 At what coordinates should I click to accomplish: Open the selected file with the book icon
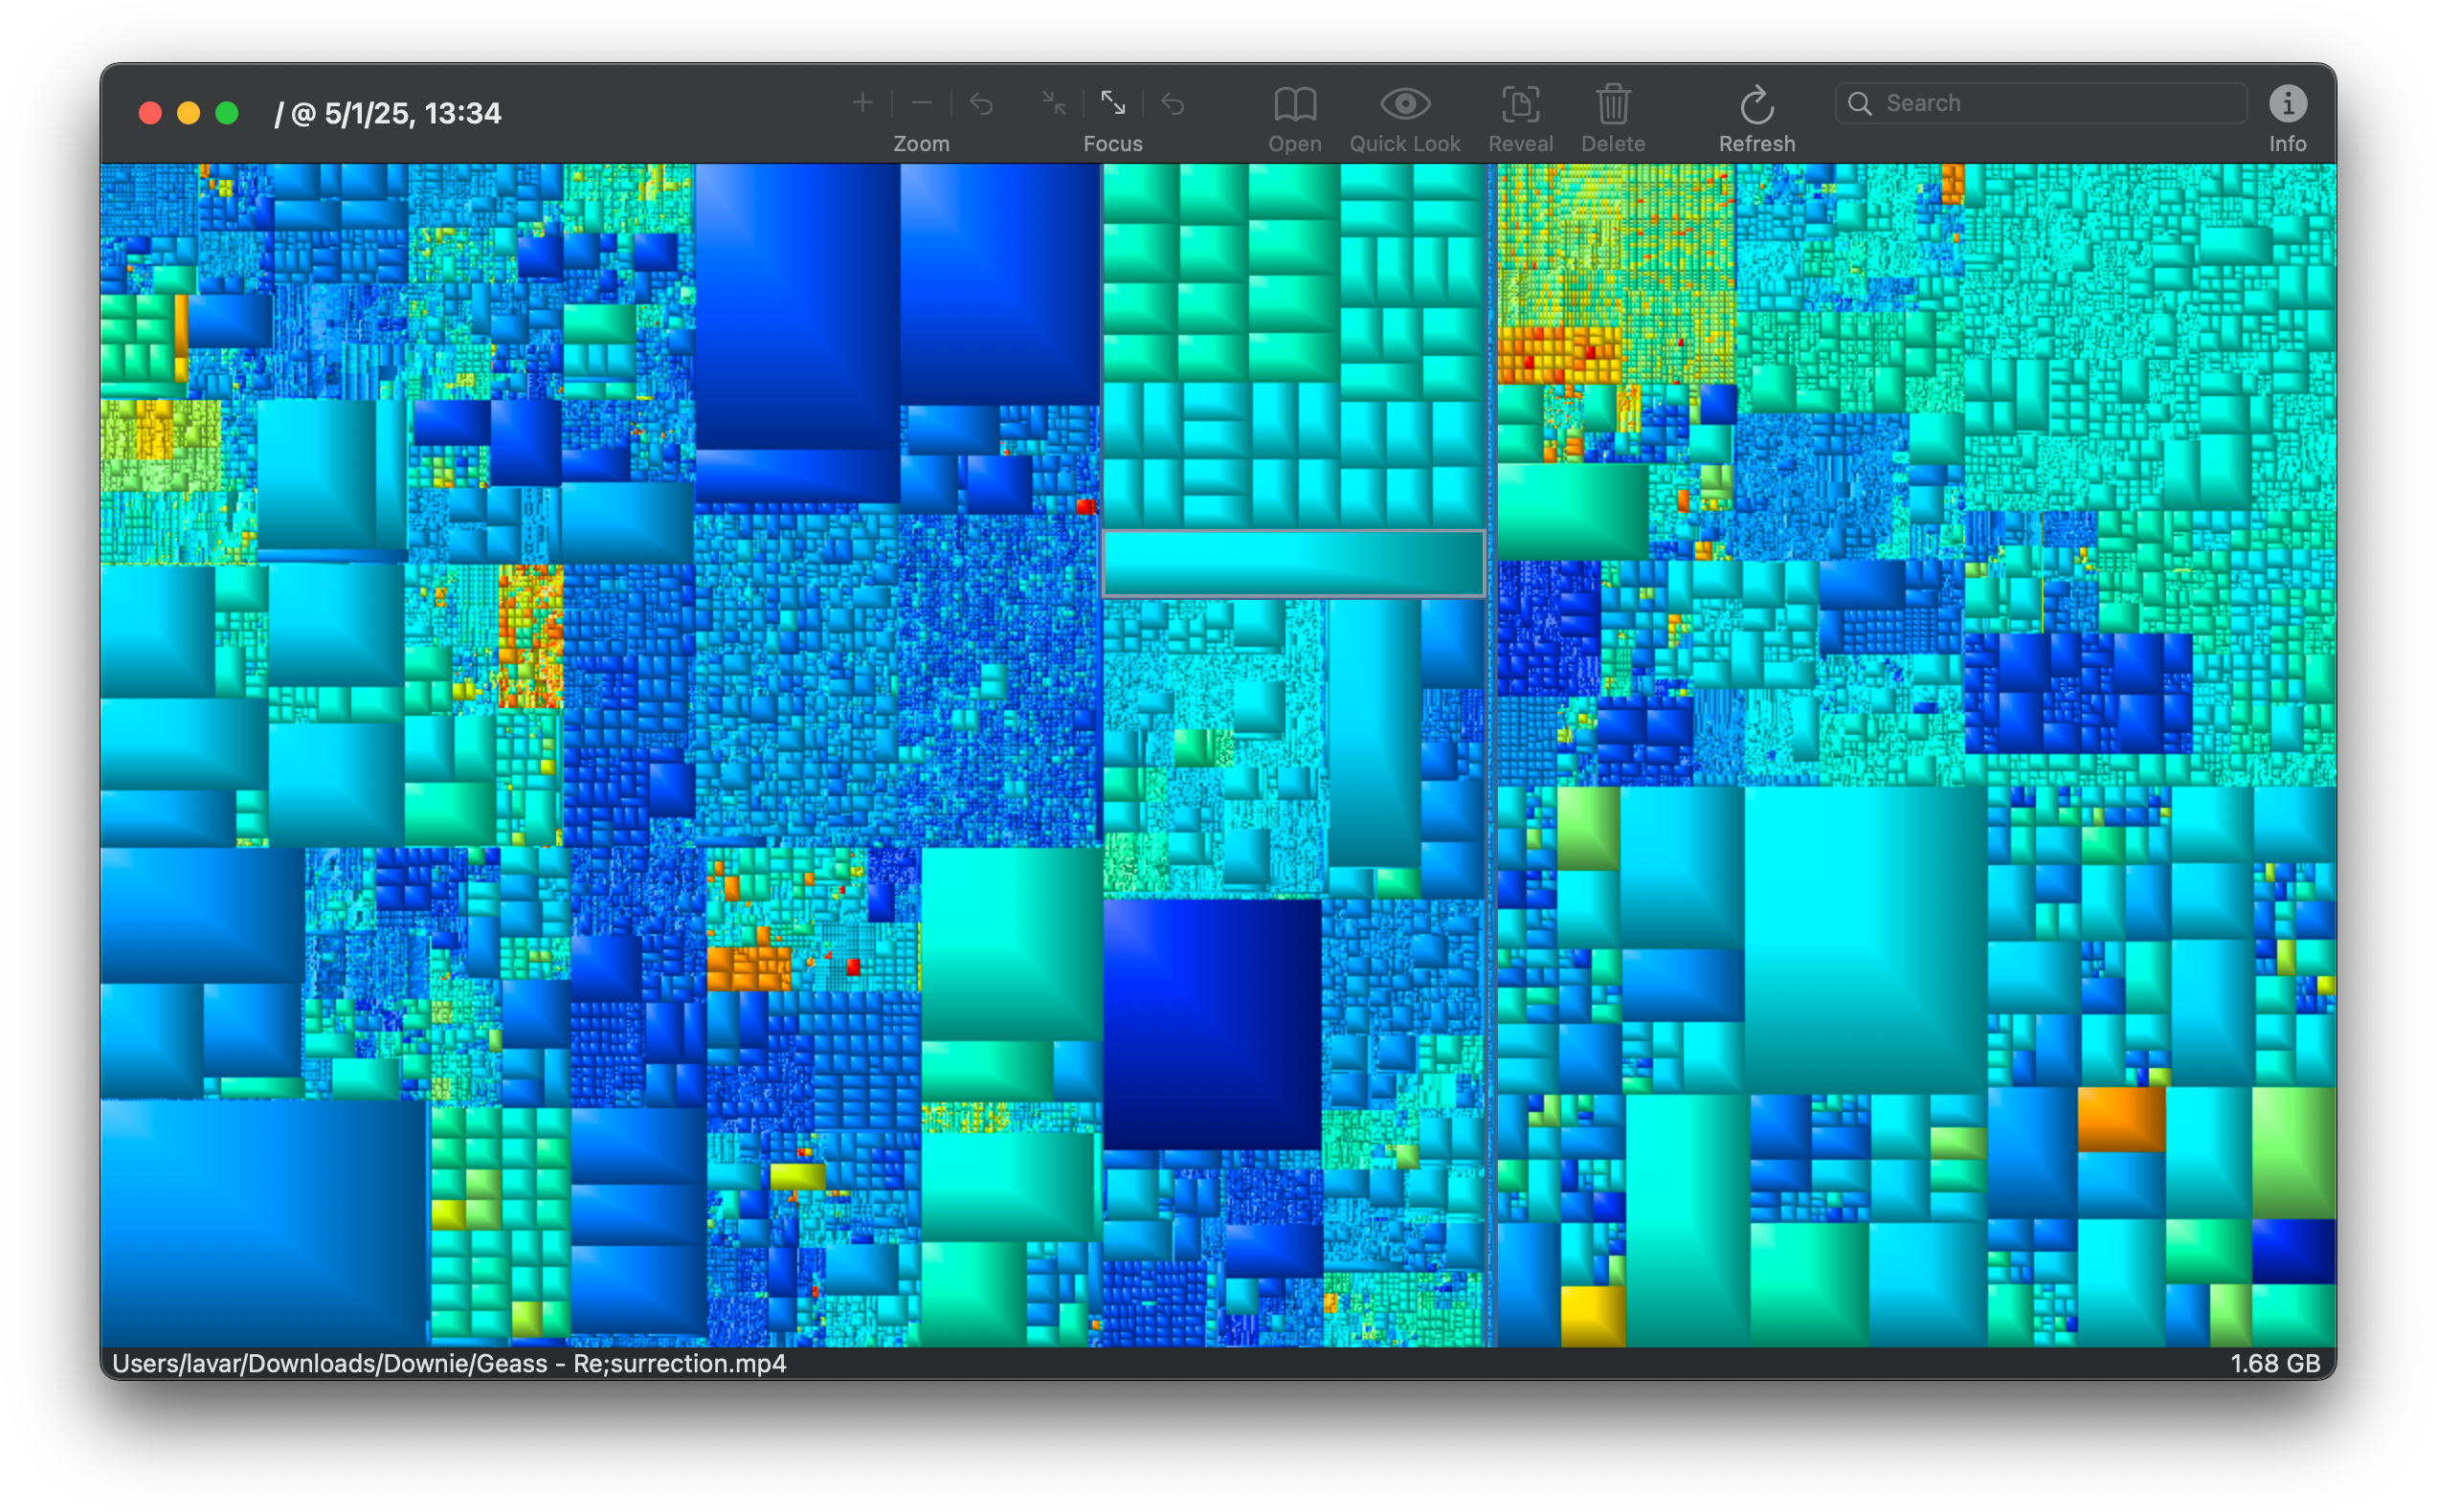pyautogui.click(x=1294, y=104)
